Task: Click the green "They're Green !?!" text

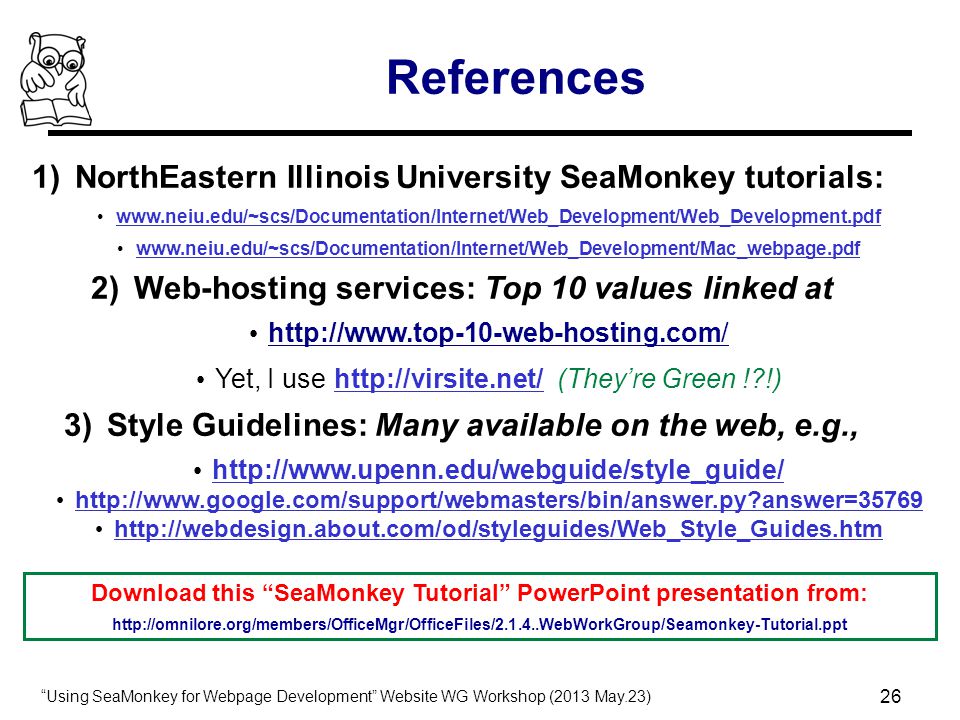Action: [669, 379]
